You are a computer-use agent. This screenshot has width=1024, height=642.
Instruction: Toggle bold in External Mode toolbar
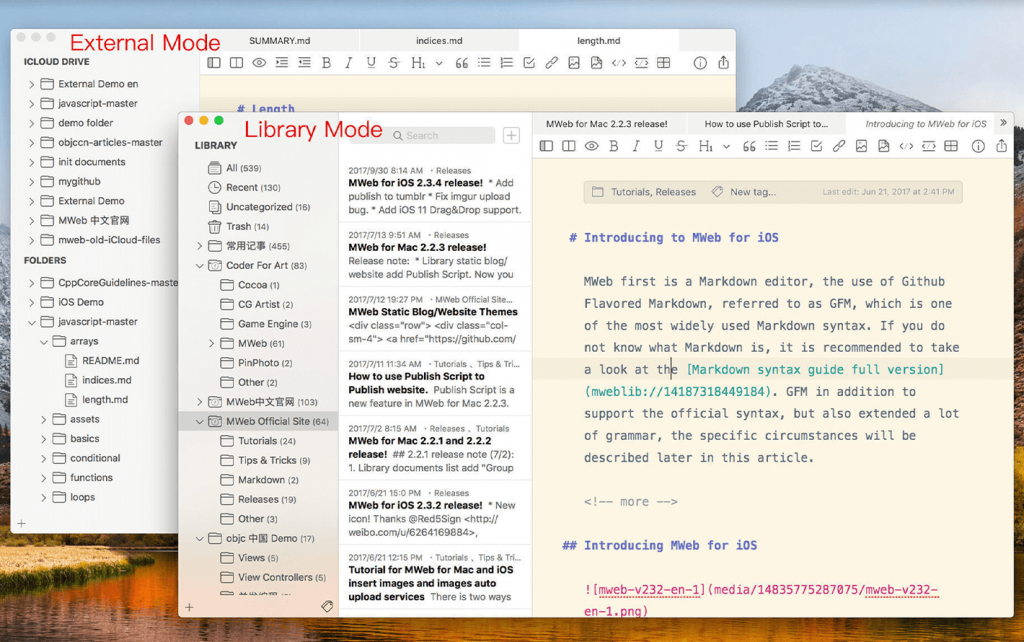(327, 63)
